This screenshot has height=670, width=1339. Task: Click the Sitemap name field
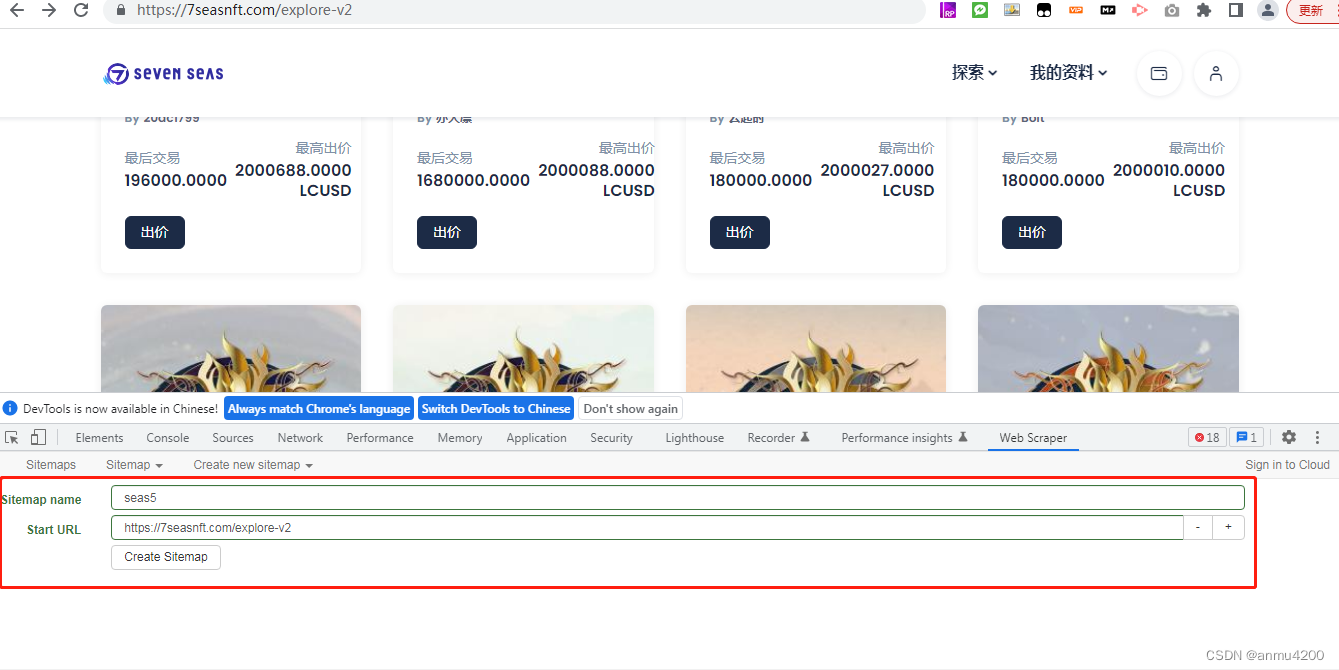coord(678,497)
